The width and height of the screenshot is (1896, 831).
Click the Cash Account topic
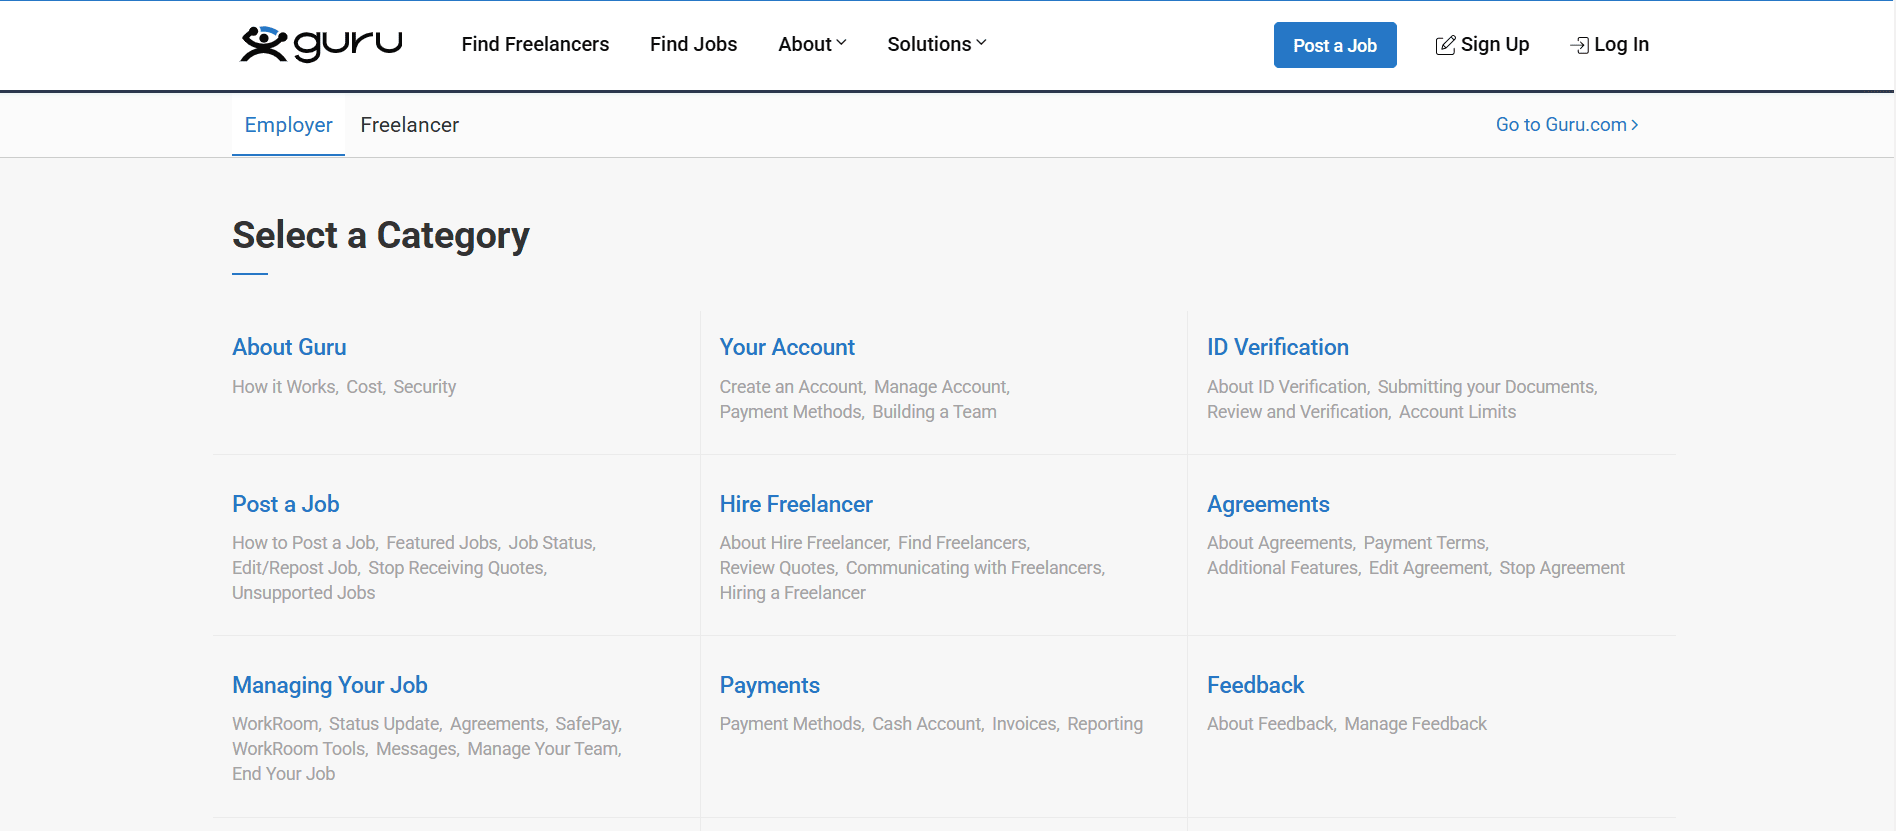(x=926, y=724)
